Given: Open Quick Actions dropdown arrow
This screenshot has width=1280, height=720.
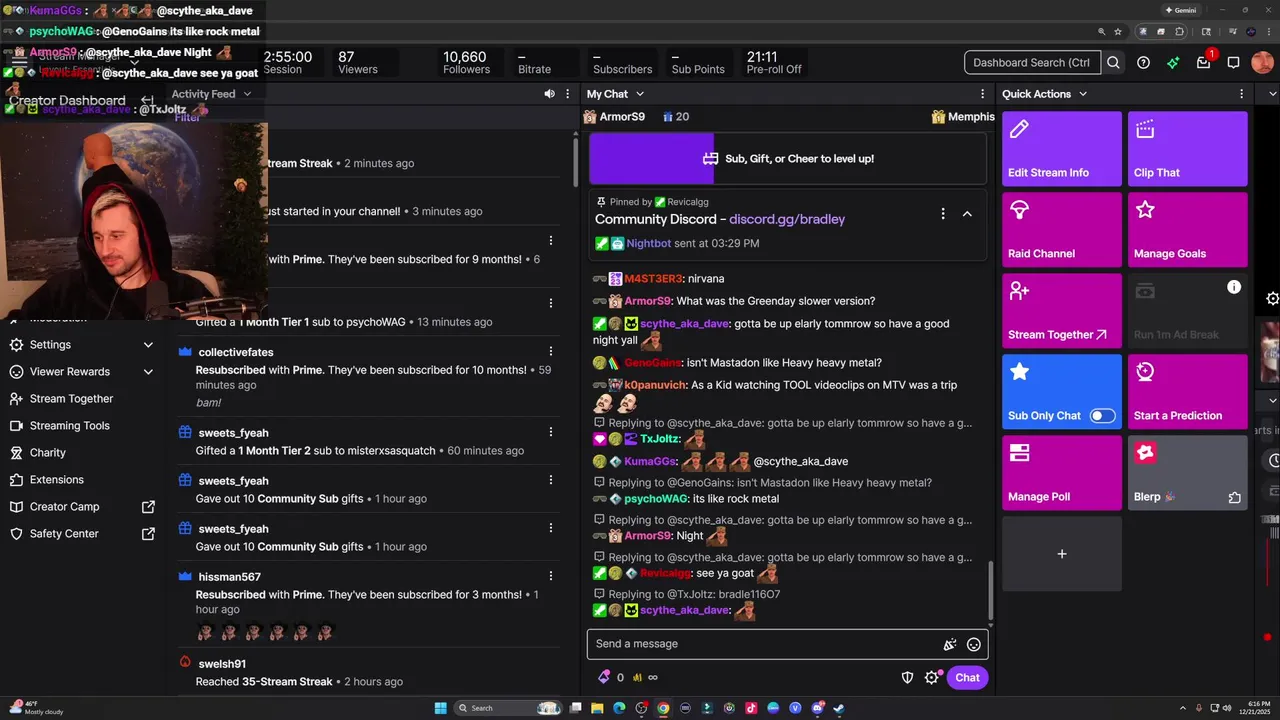Looking at the screenshot, I should coord(1082,94).
